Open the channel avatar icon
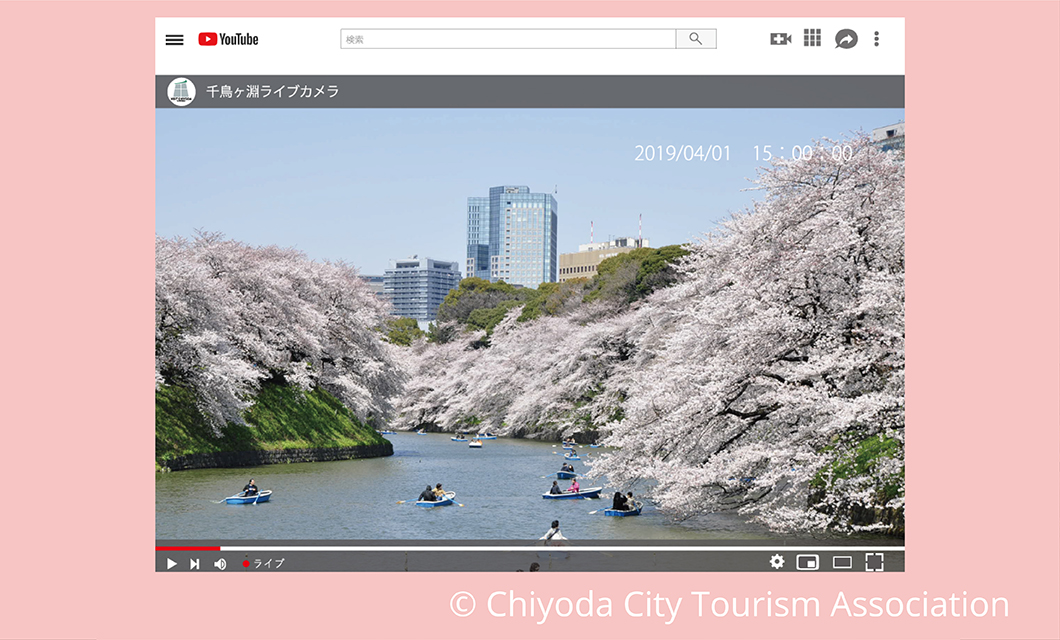Screen dimensions: 1060x640 pyautogui.click(x=181, y=92)
